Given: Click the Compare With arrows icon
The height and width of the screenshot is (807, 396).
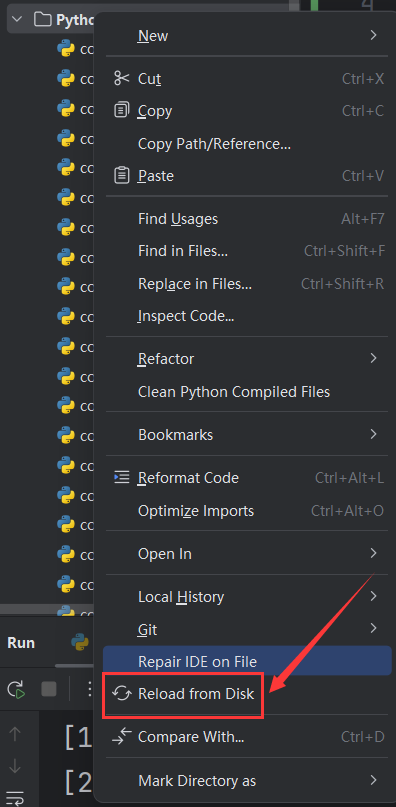Looking at the screenshot, I should 122,736.
